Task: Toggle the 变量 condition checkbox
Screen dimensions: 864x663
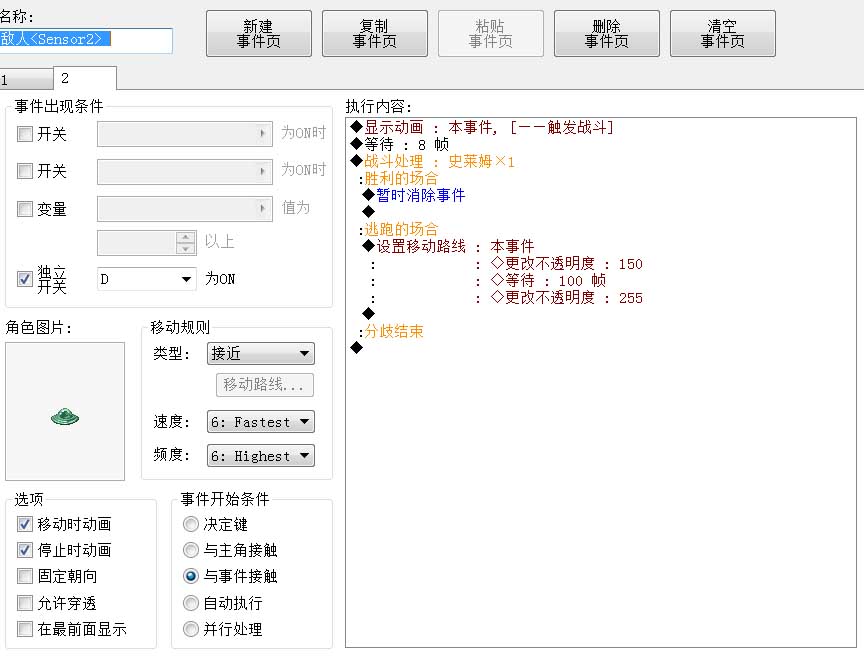Action: coord(25,209)
